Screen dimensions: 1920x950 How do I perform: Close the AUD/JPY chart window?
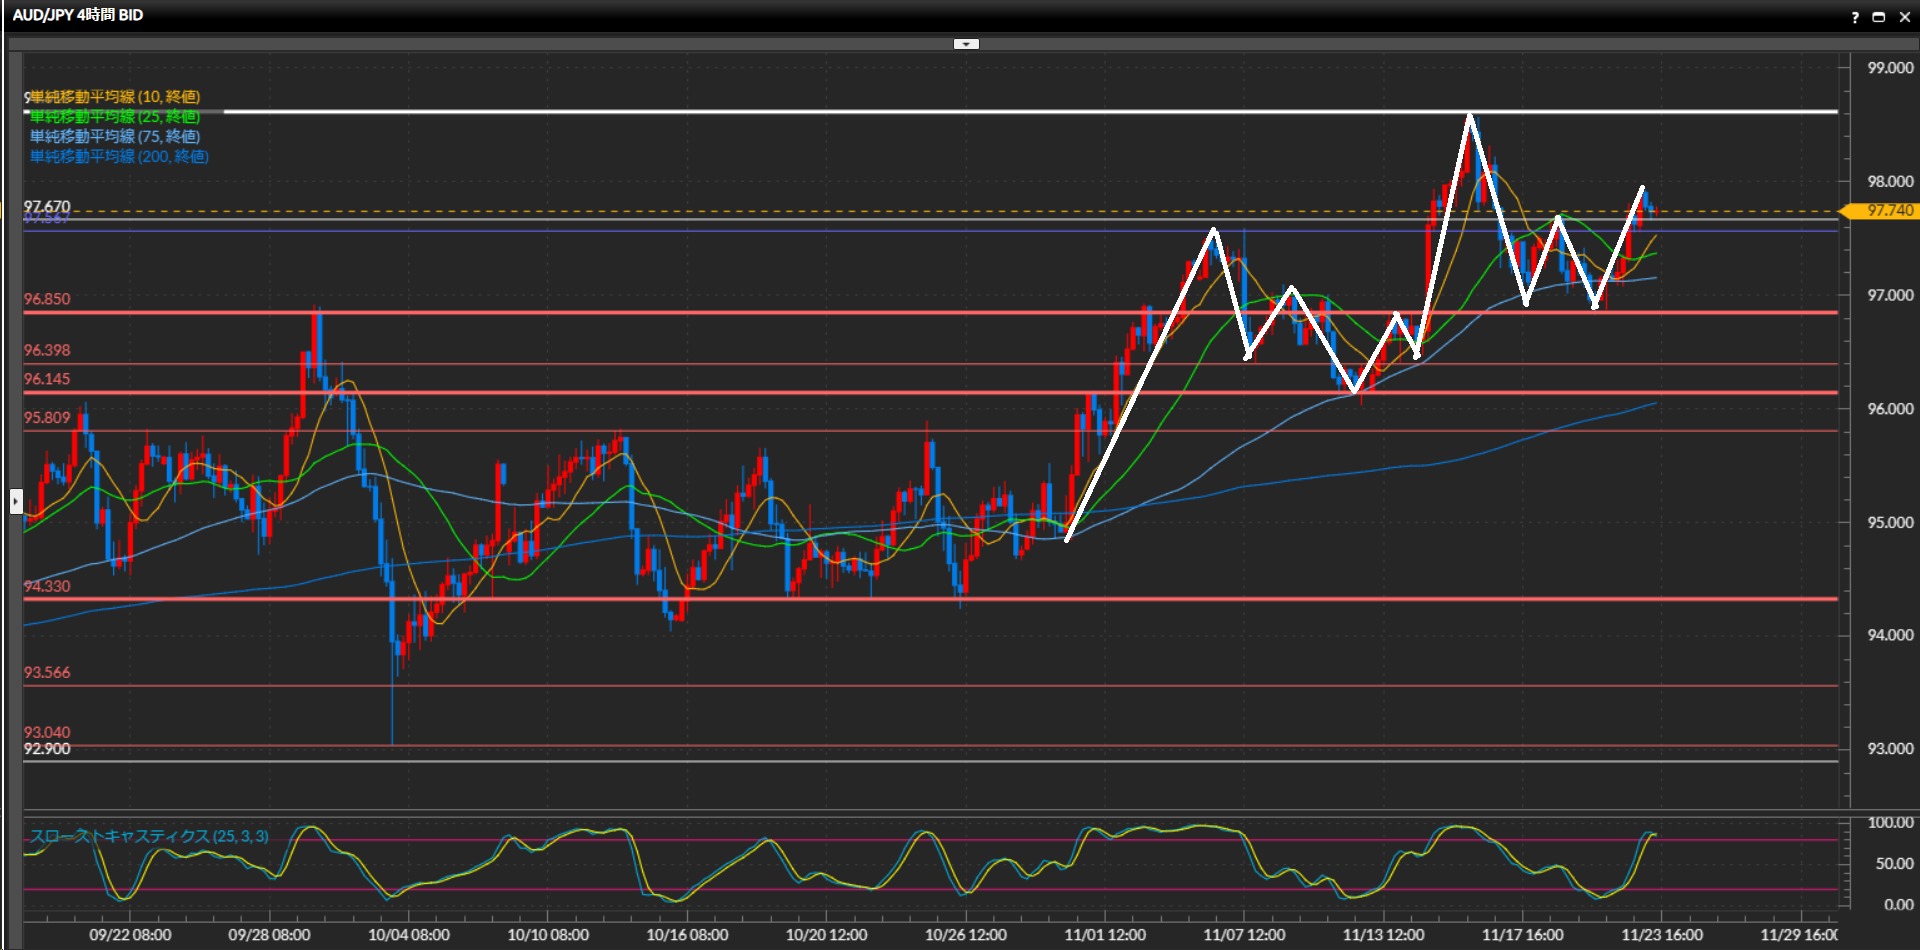click(1904, 17)
